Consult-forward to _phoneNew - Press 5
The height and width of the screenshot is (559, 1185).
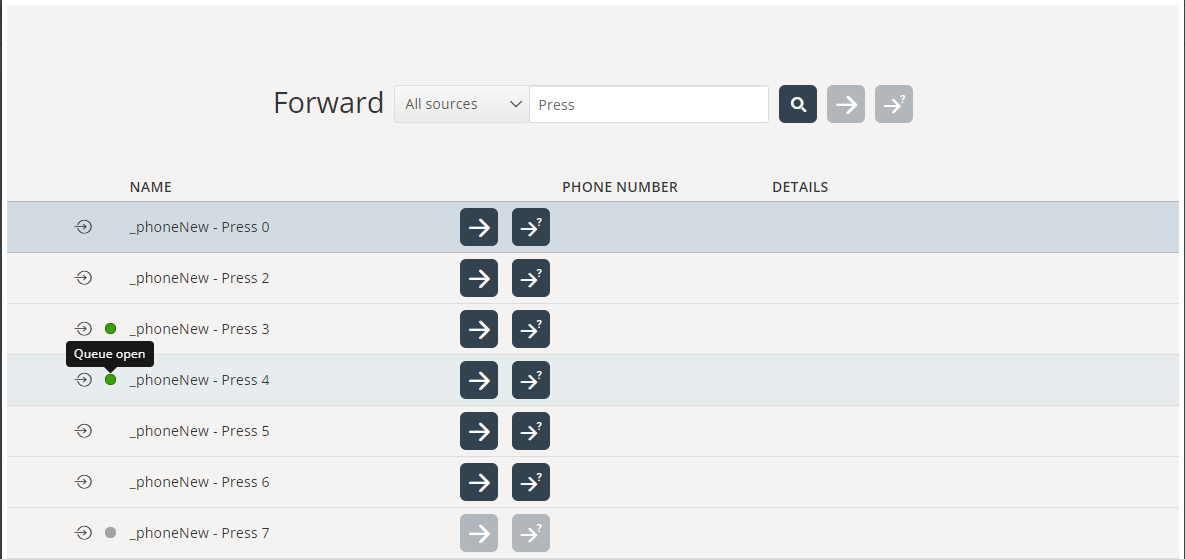coord(531,431)
